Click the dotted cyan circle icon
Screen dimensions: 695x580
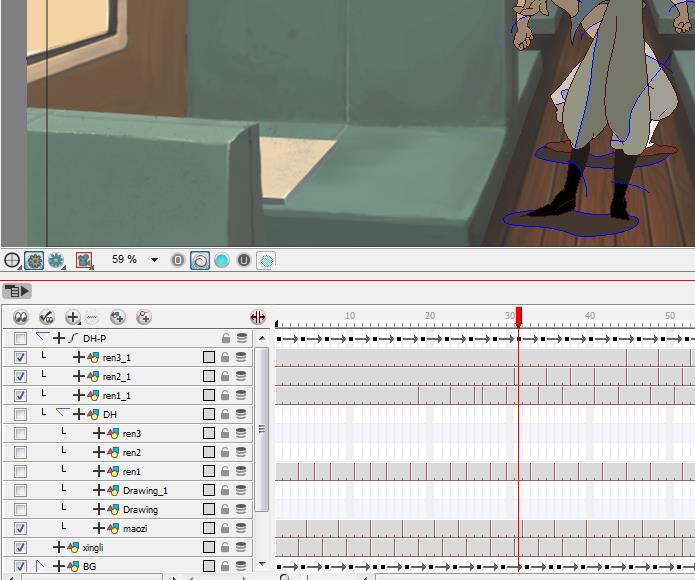(x=266, y=260)
